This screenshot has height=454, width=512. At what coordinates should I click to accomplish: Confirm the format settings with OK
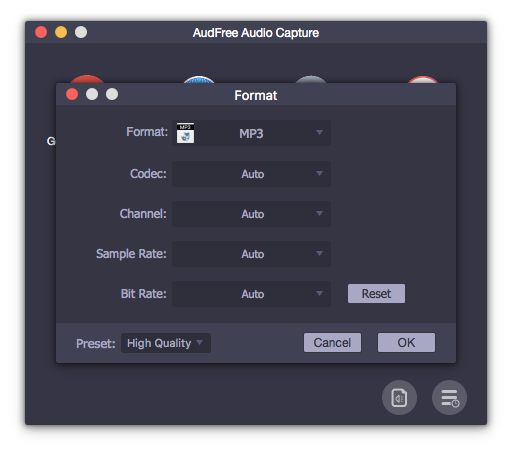pyautogui.click(x=406, y=342)
